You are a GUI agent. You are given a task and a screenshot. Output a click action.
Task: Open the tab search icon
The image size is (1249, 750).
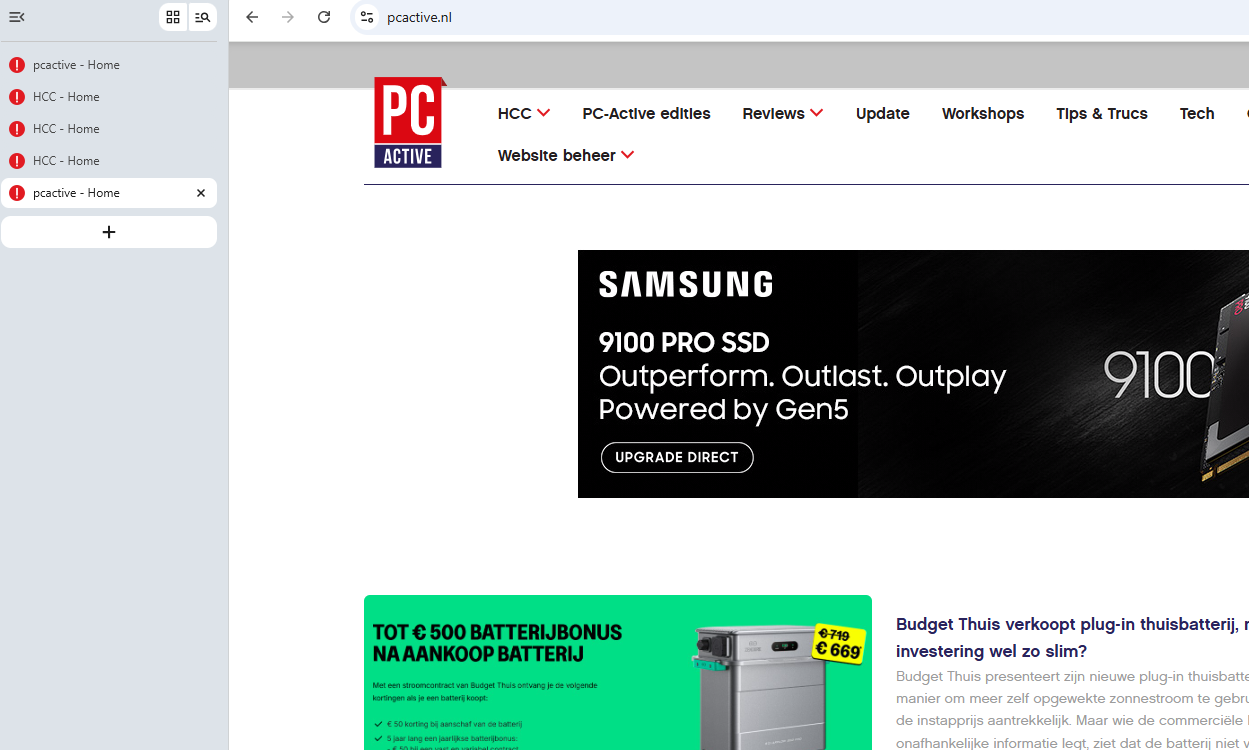click(202, 17)
